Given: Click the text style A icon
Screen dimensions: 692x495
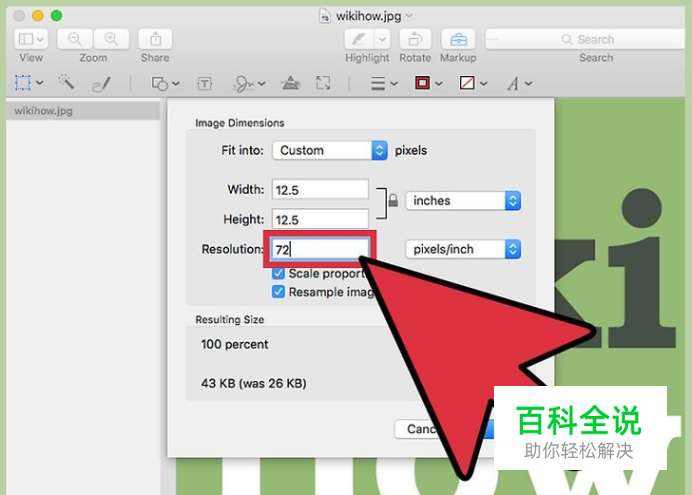Looking at the screenshot, I should pyautogui.click(x=513, y=83).
